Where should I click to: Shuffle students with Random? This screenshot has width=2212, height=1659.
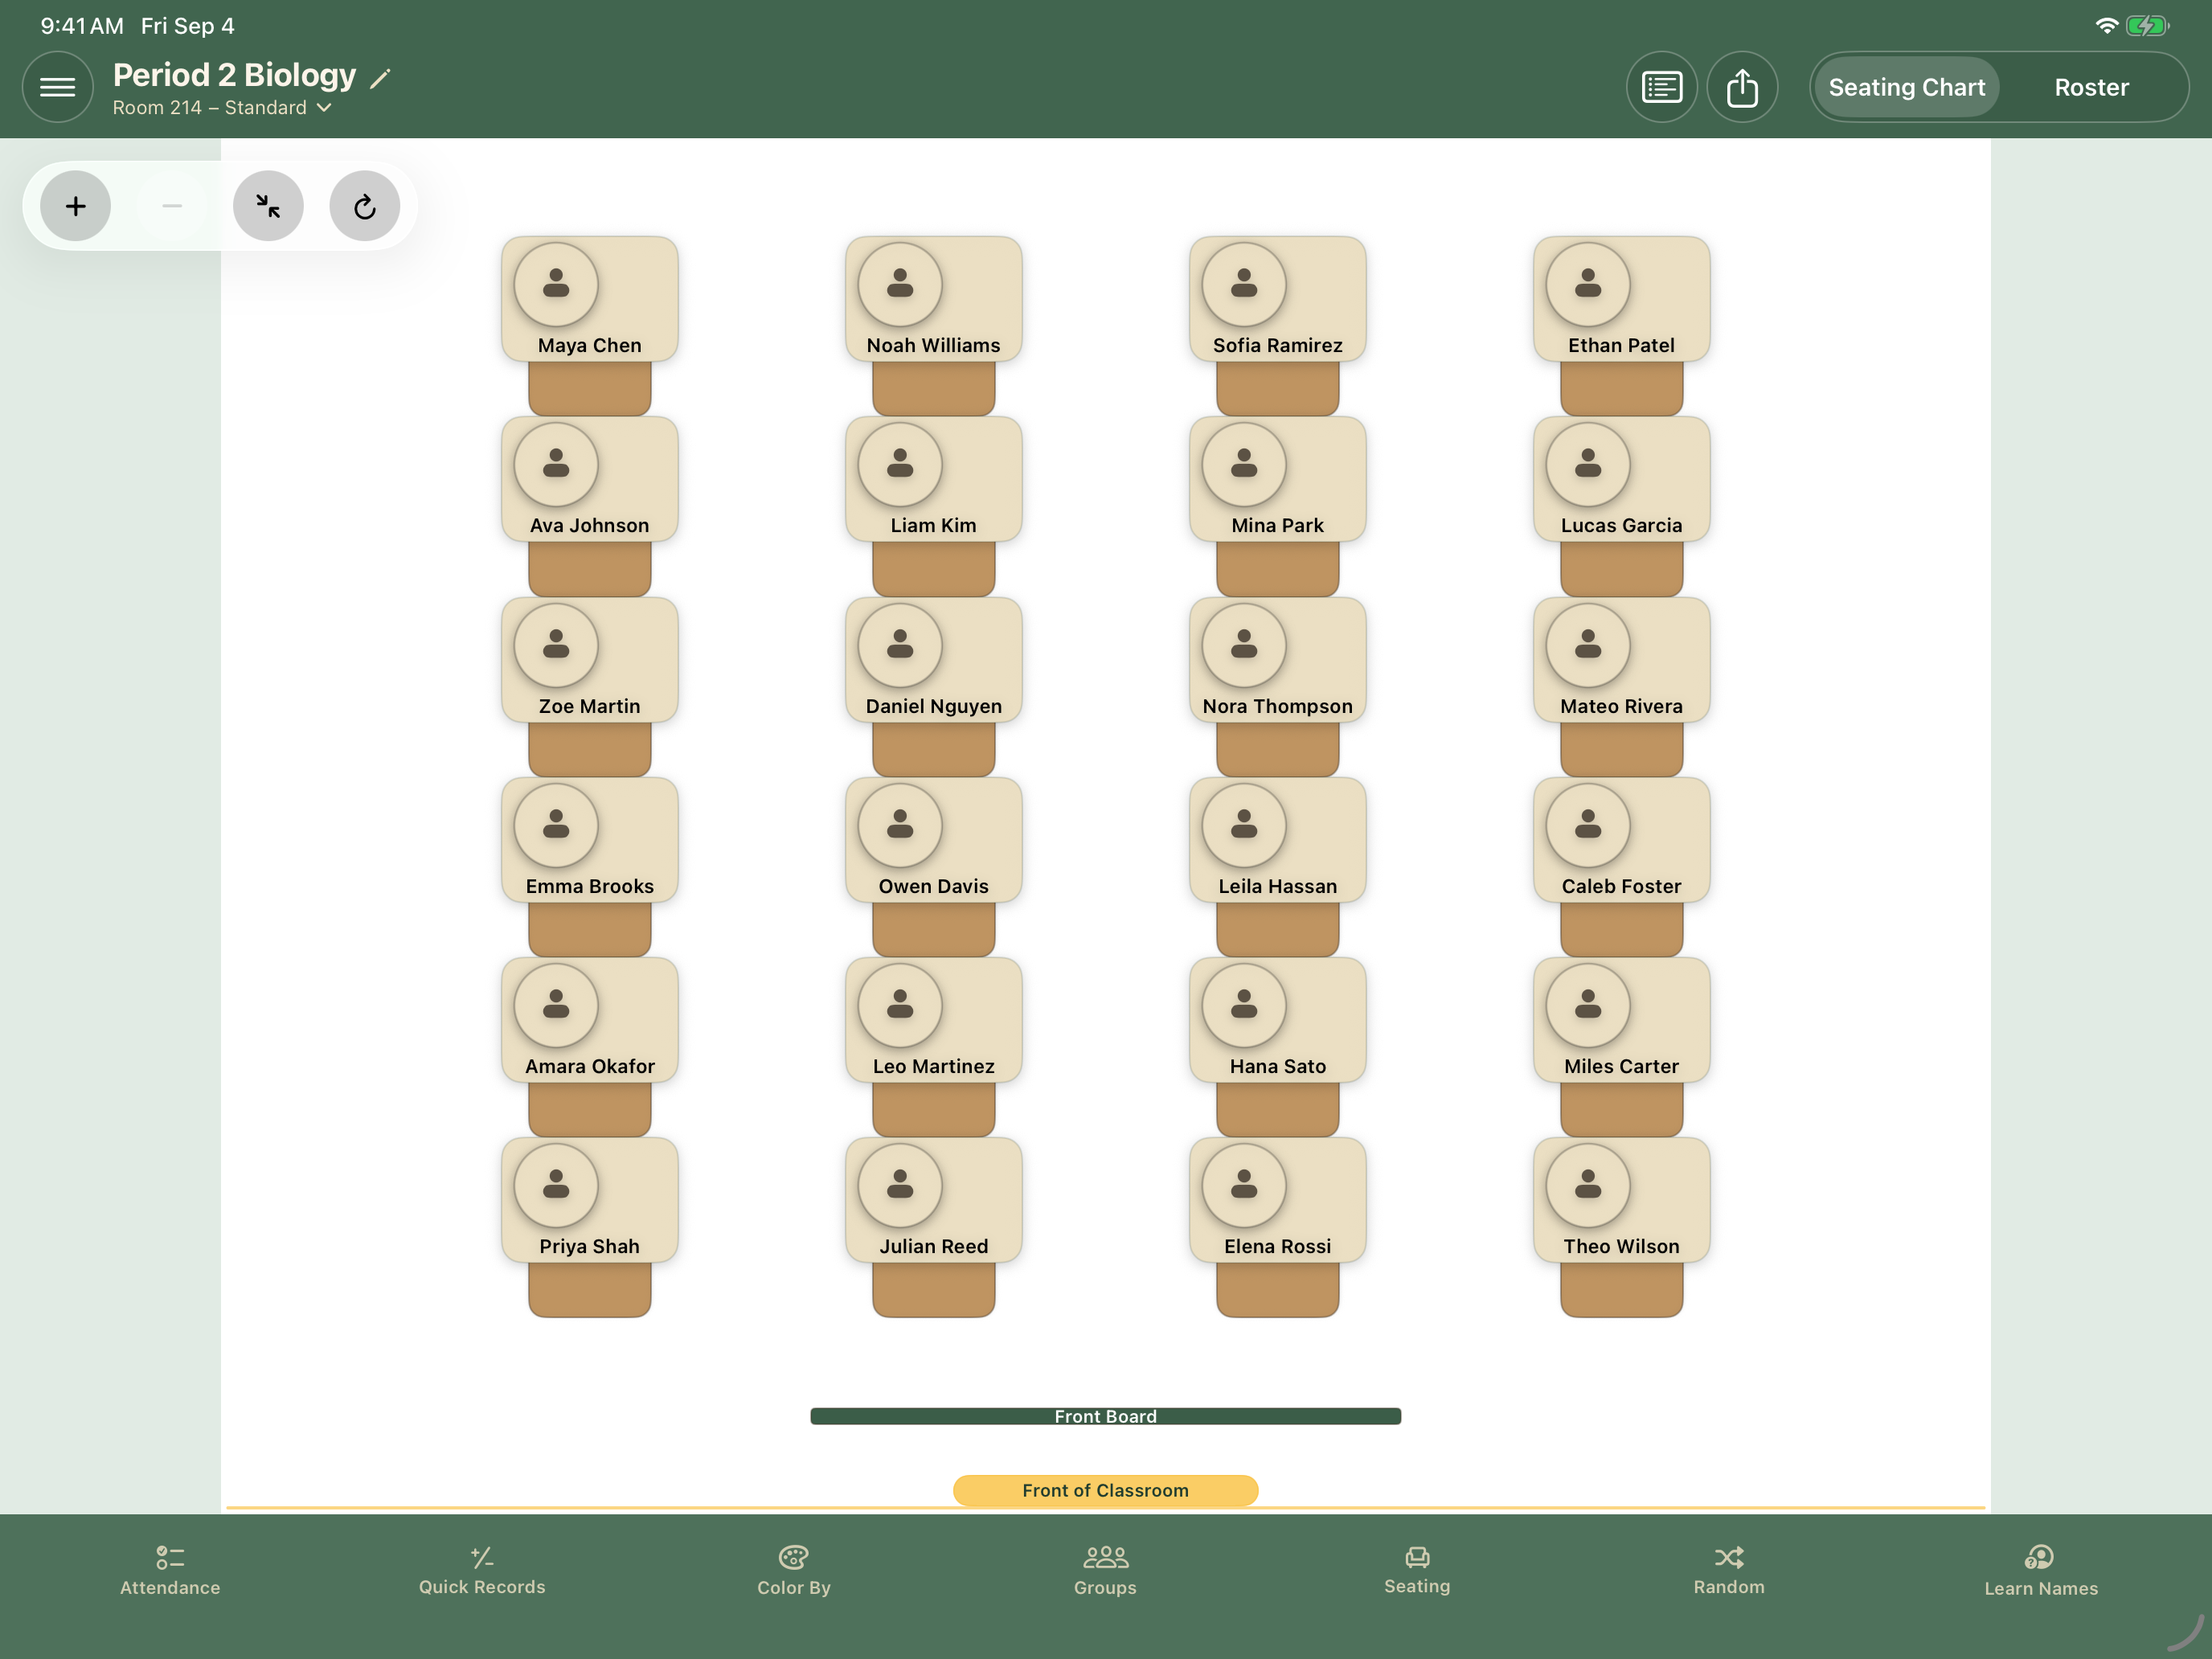pos(1729,1571)
